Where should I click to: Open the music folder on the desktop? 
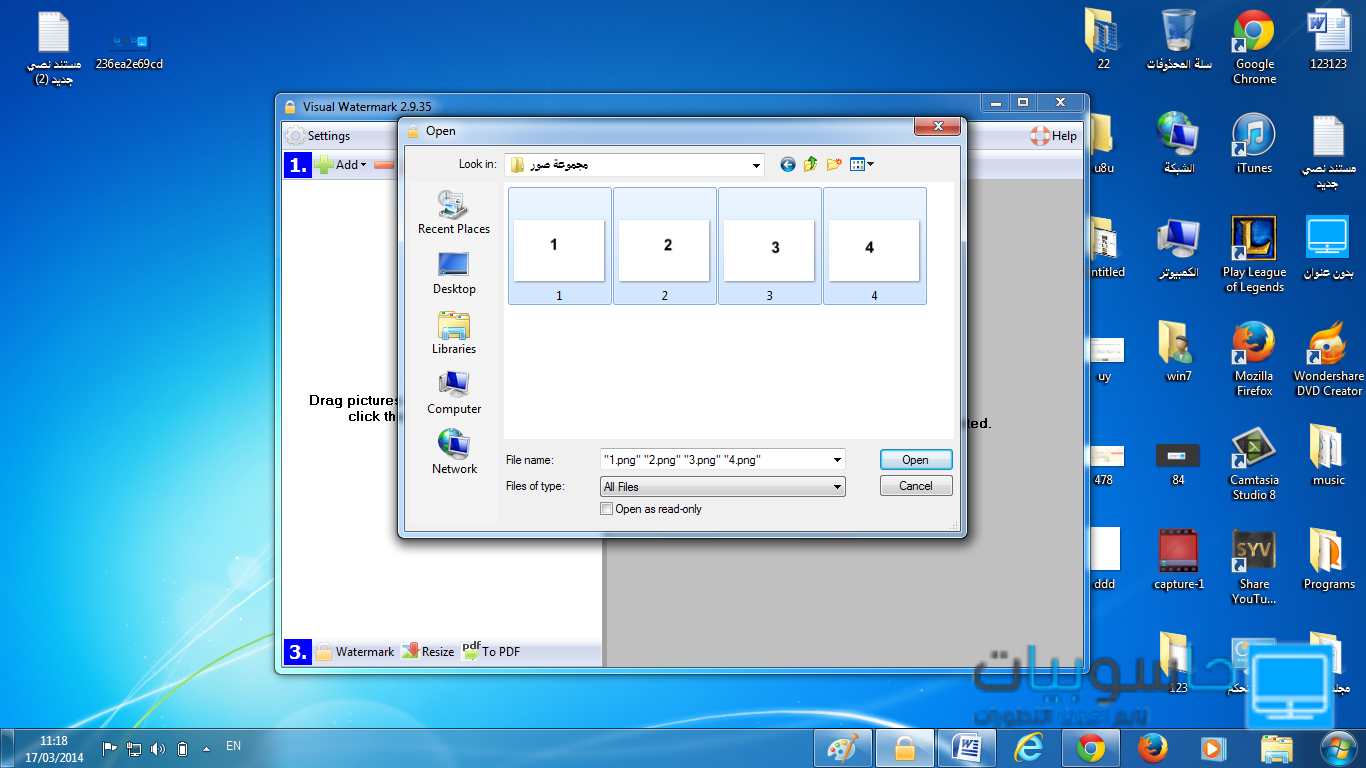click(x=1329, y=455)
